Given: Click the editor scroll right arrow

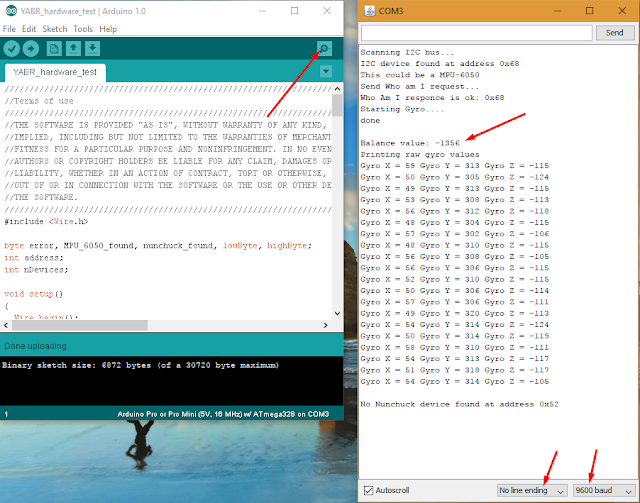Looking at the screenshot, I should 325,325.
